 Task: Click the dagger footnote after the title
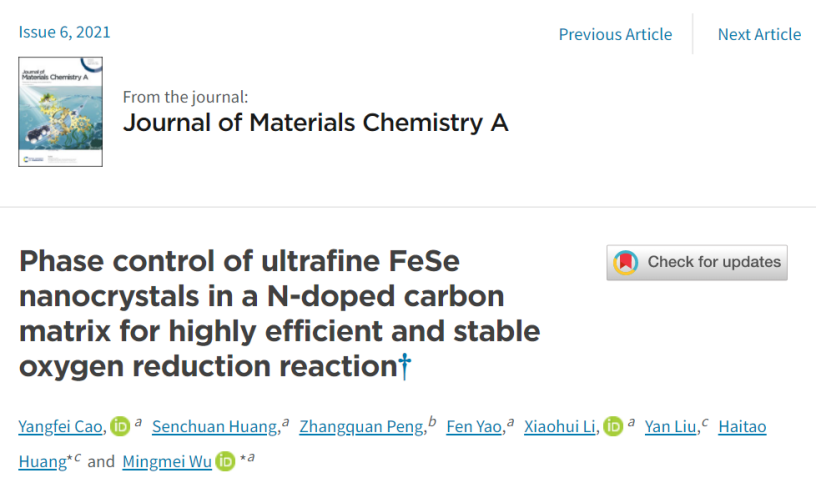pos(405,368)
